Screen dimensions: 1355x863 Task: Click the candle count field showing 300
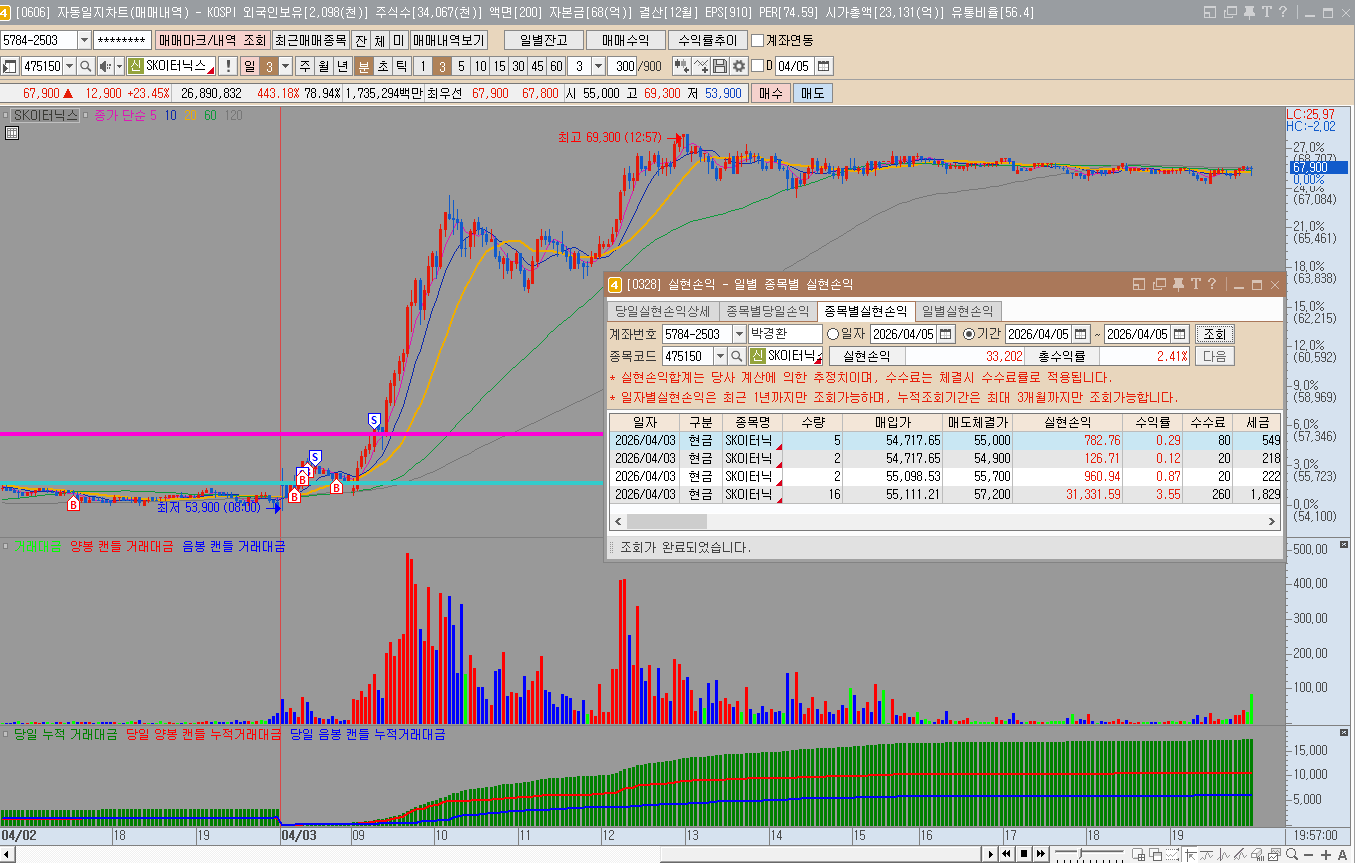pyautogui.click(x=624, y=66)
